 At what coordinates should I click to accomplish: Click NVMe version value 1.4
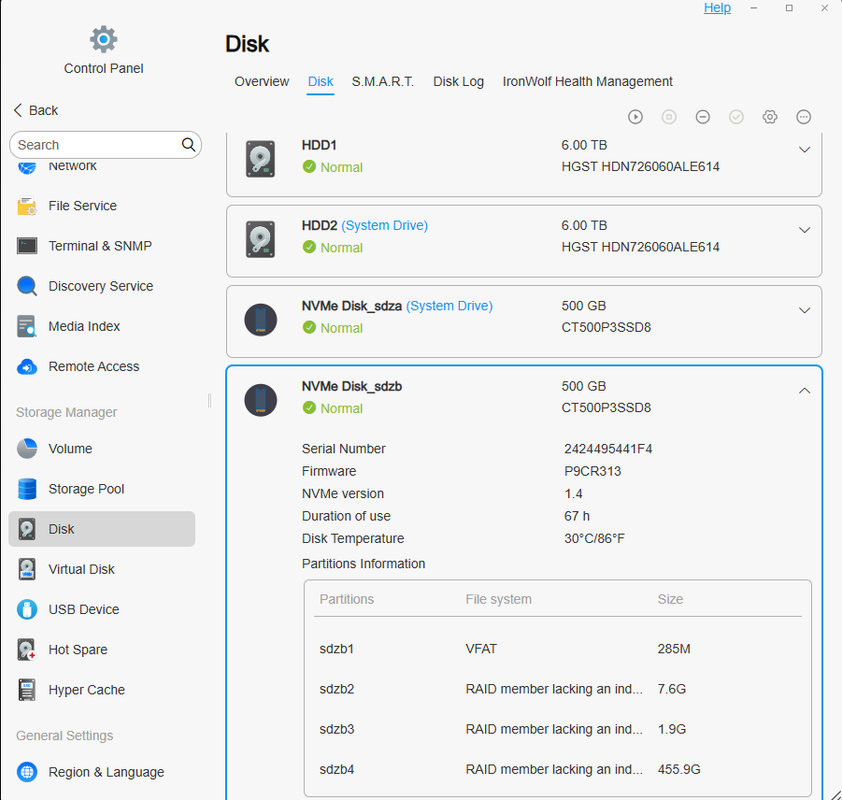[x=573, y=494]
